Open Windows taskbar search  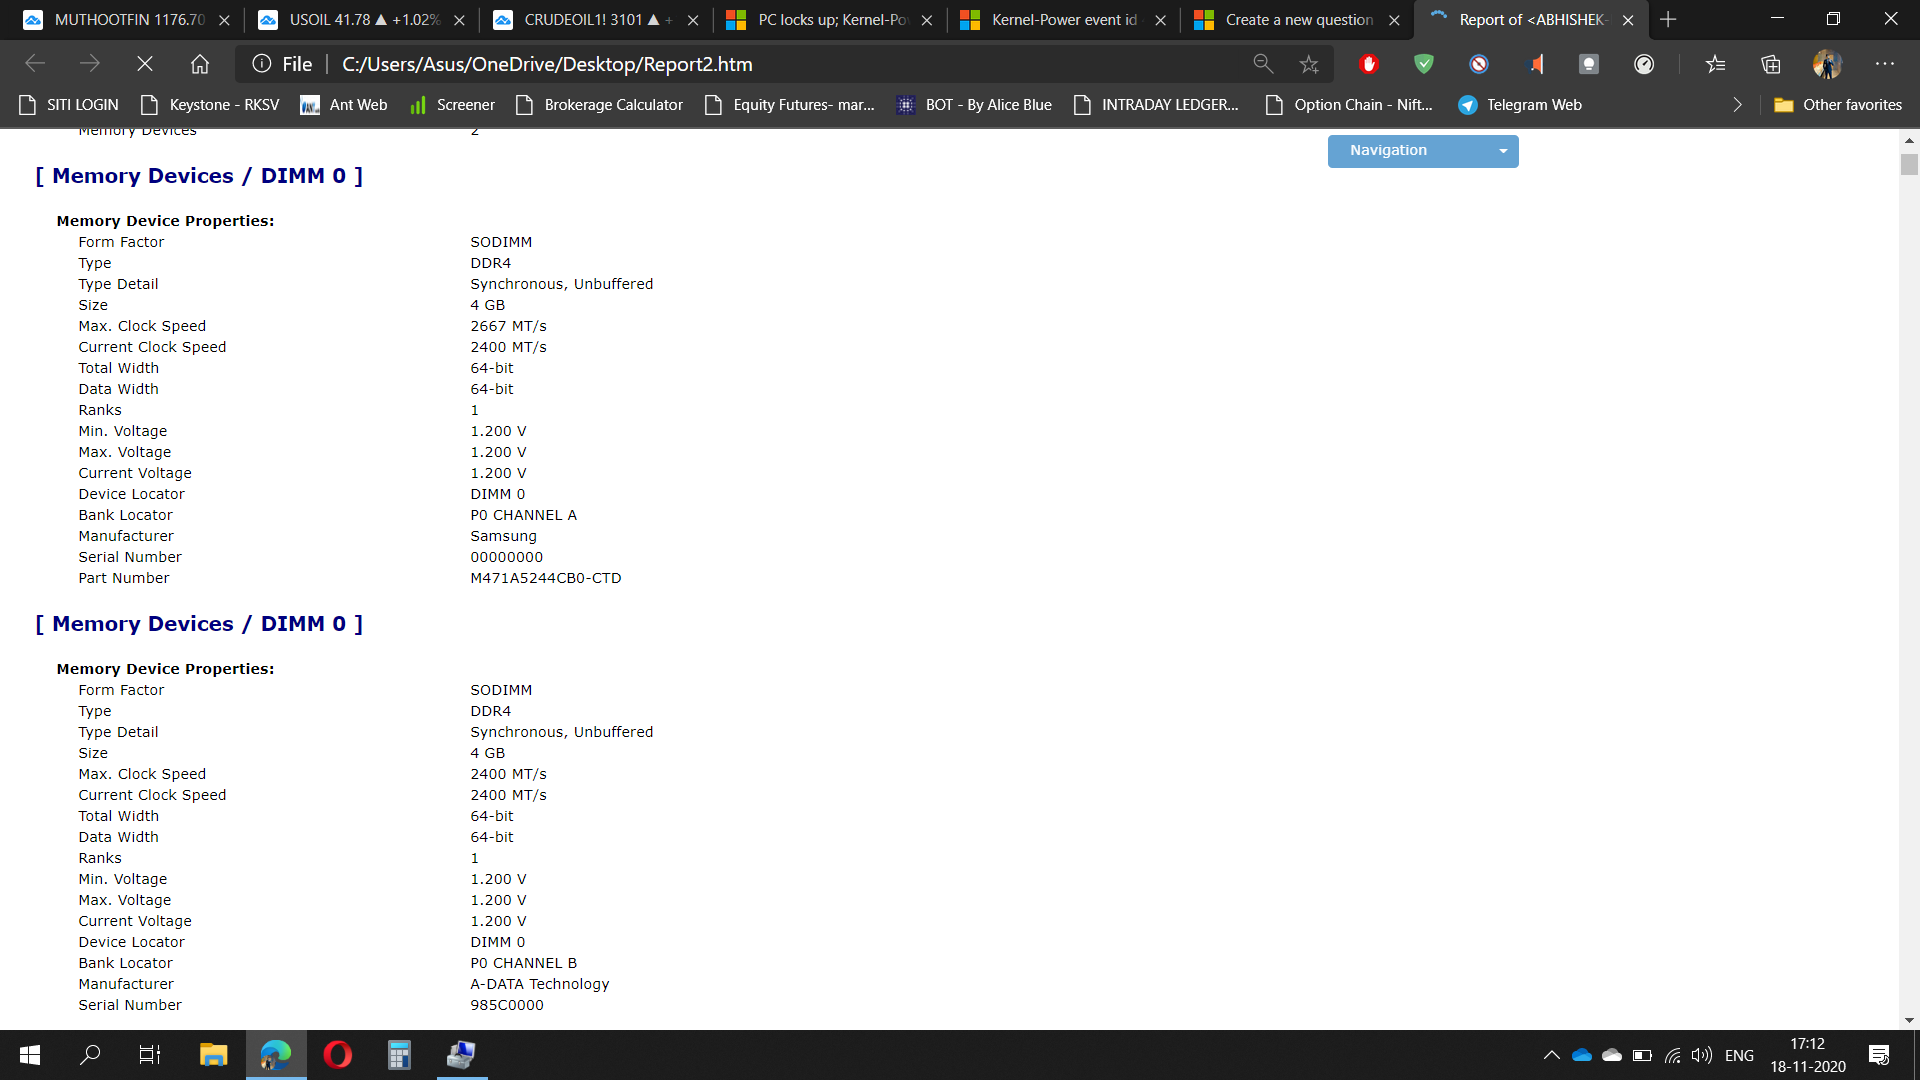coord(90,1055)
